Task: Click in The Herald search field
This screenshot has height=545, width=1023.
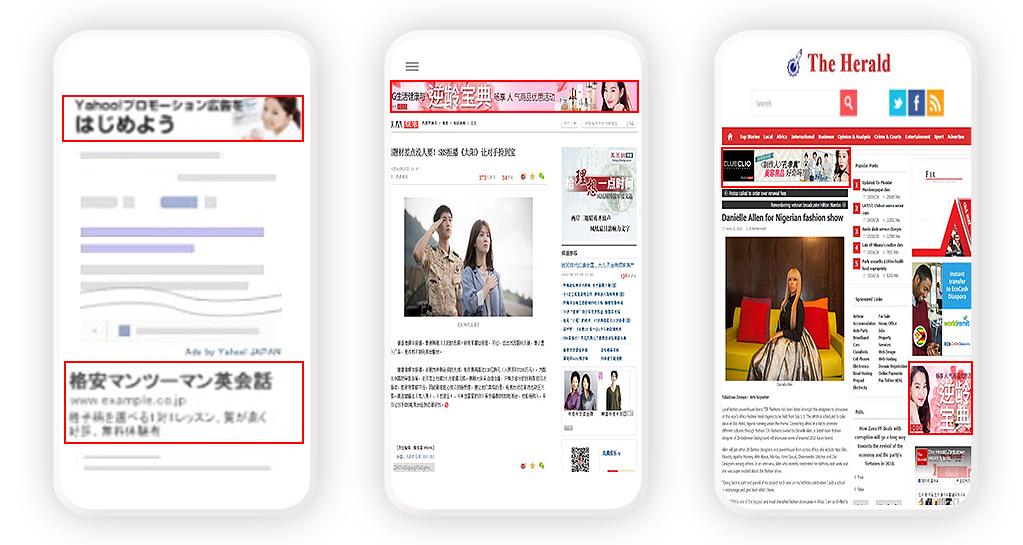Action: click(795, 103)
